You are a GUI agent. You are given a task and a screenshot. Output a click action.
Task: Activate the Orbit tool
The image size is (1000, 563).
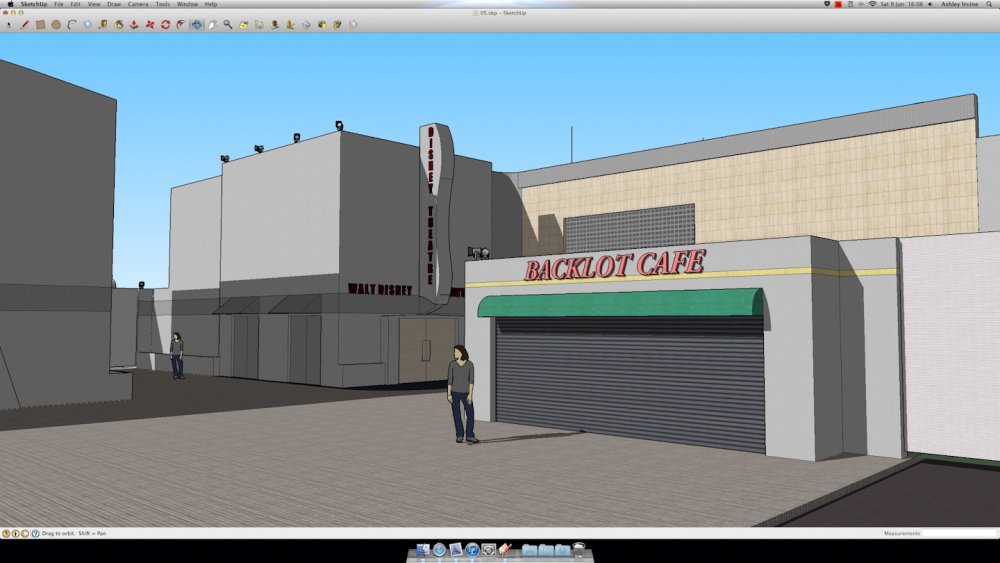(196, 24)
